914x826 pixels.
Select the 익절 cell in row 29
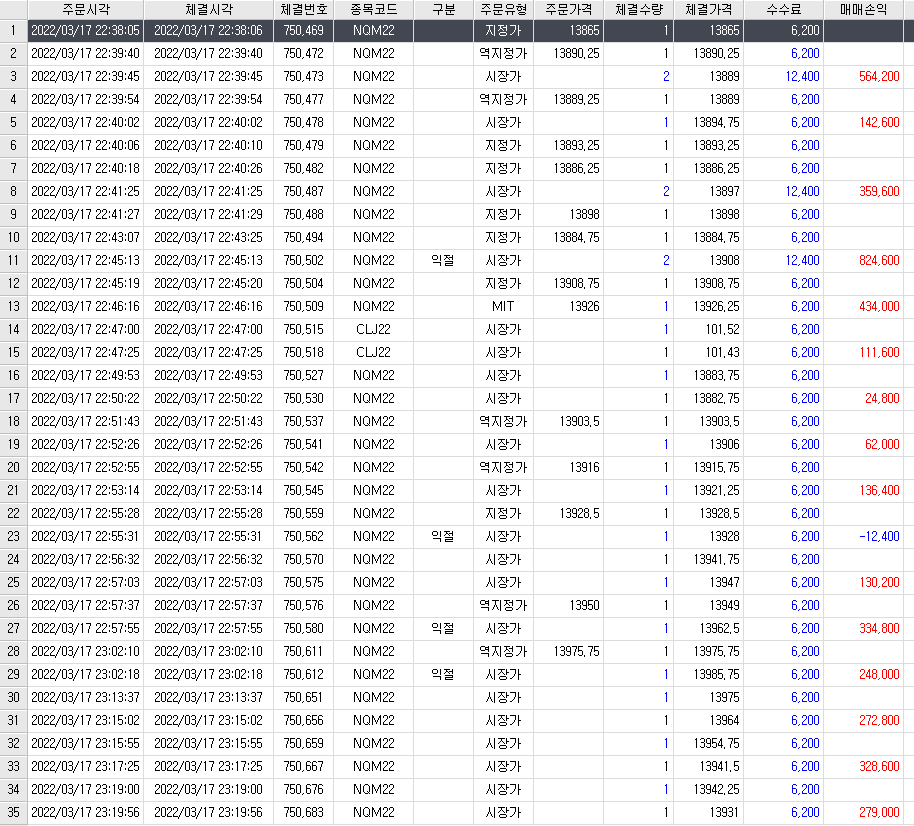(442, 674)
